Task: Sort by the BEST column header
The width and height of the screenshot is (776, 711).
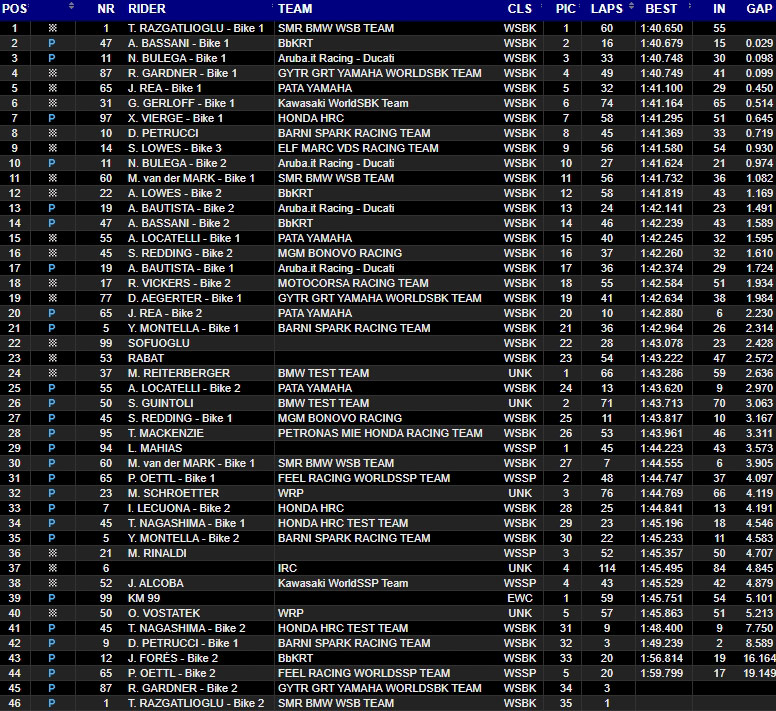Action: tap(661, 8)
